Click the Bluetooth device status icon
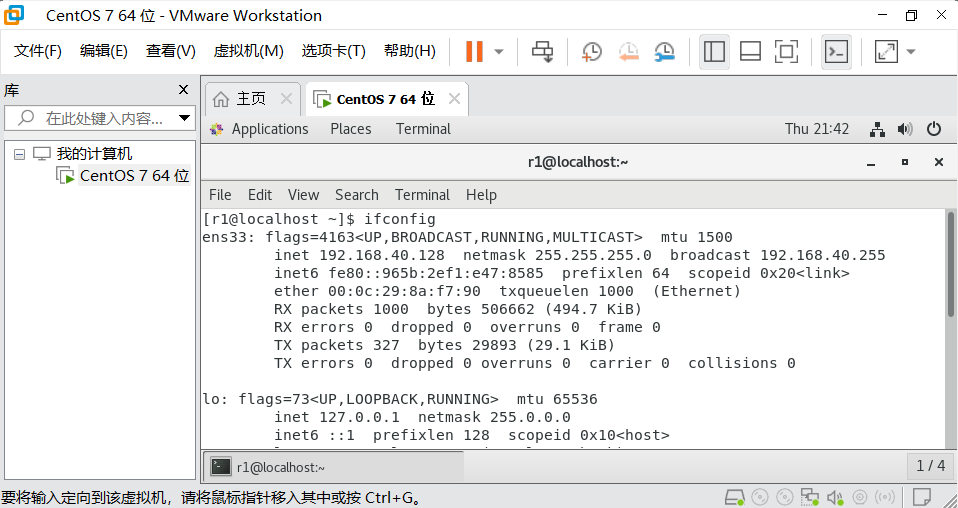958x508 pixels. click(x=885, y=497)
